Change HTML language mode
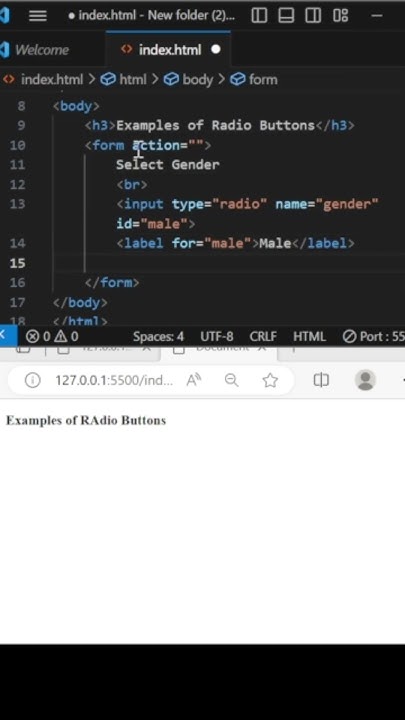Screen dimensions: 405x720 point(309,337)
